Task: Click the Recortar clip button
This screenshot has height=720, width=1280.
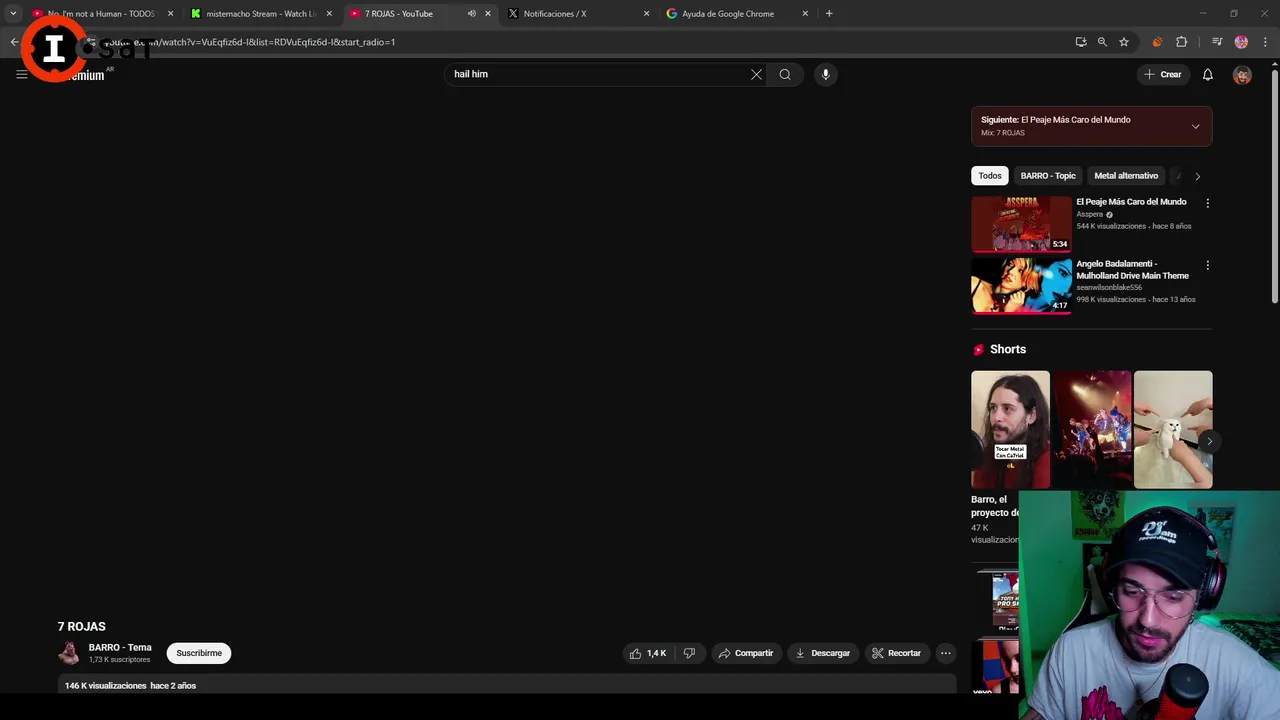Action: tap(896, 653)
